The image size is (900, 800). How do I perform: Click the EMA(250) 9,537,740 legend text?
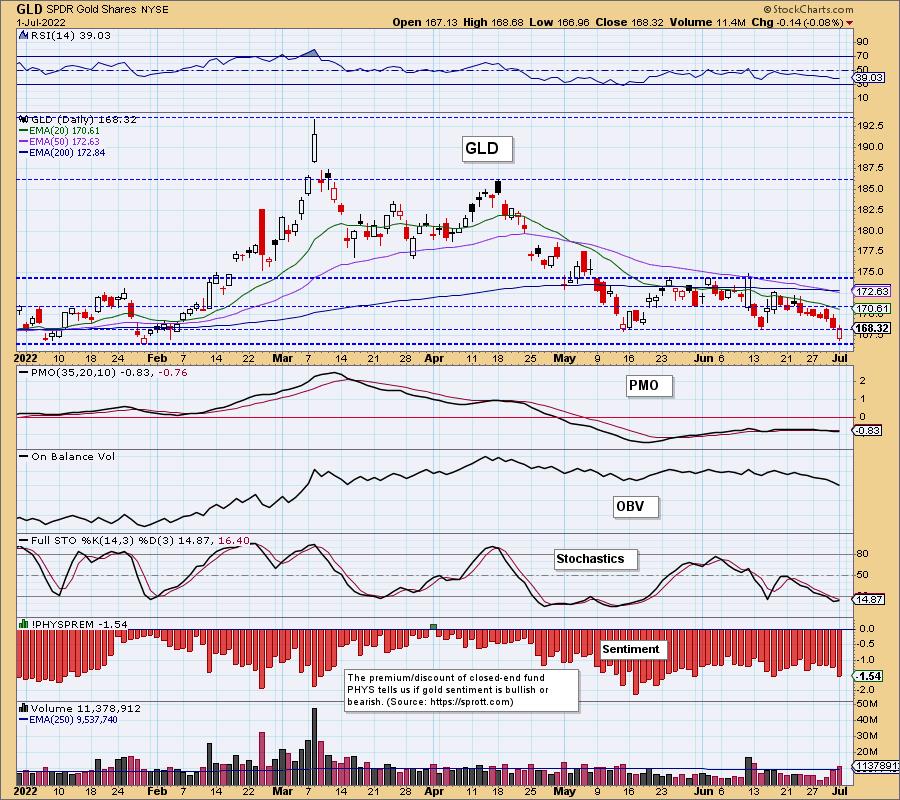coord(73,719)
